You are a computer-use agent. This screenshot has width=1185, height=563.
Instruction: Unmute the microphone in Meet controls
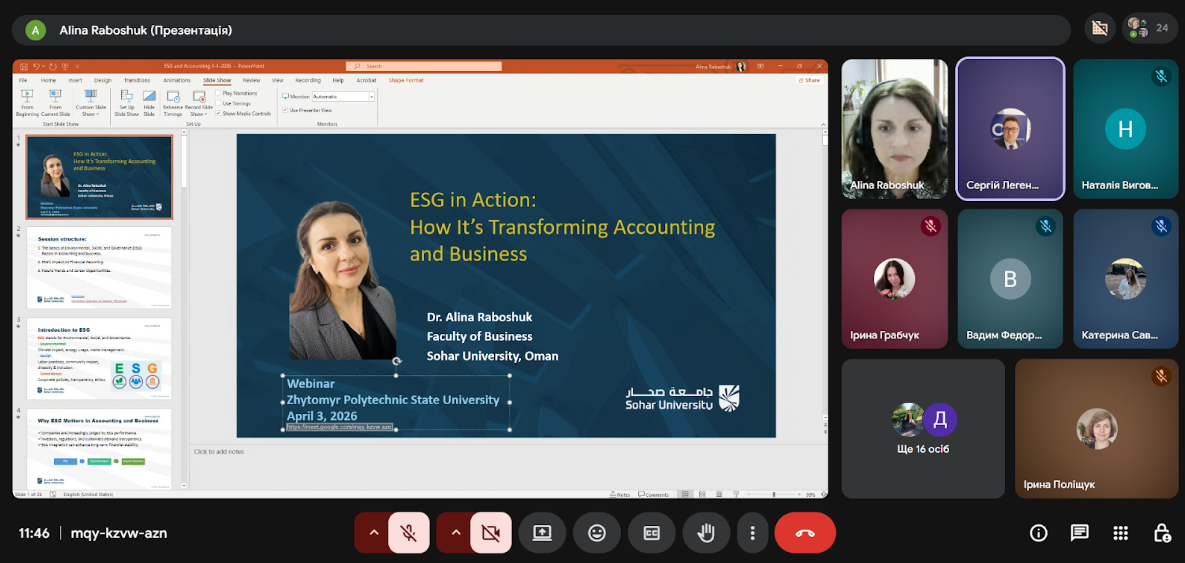[409, 533]
